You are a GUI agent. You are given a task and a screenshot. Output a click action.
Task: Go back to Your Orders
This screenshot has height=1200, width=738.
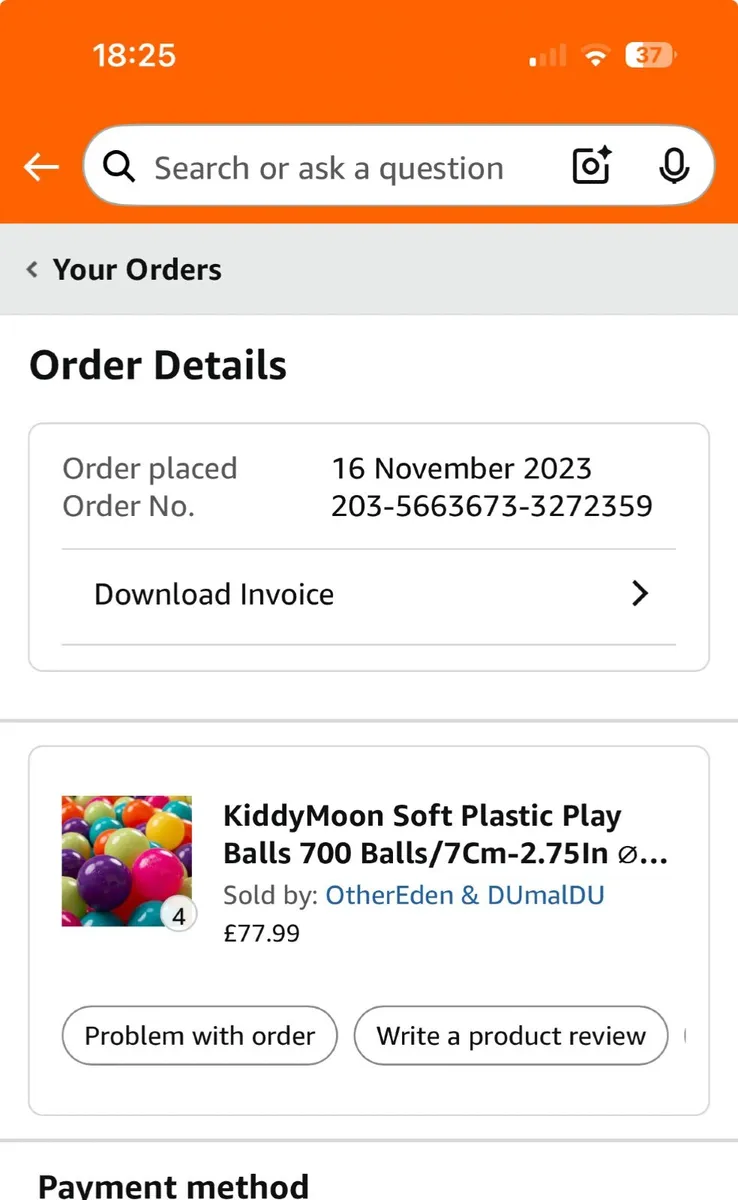[137, 269]
